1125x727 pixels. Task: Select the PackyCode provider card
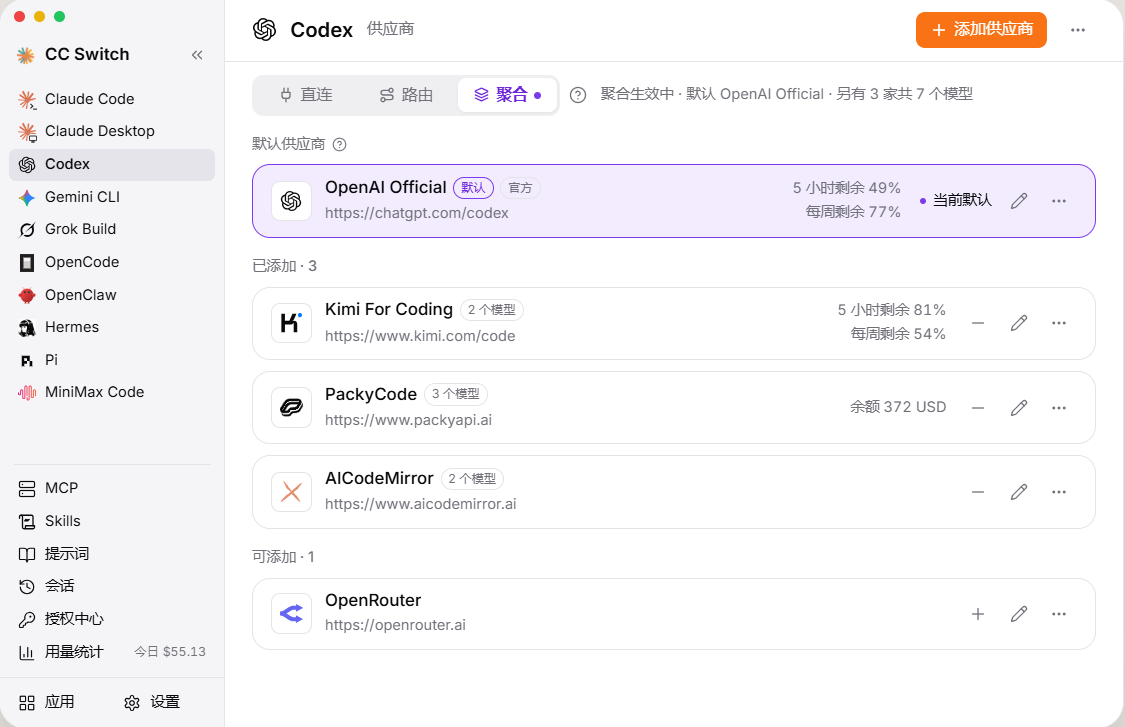(674, 408)
